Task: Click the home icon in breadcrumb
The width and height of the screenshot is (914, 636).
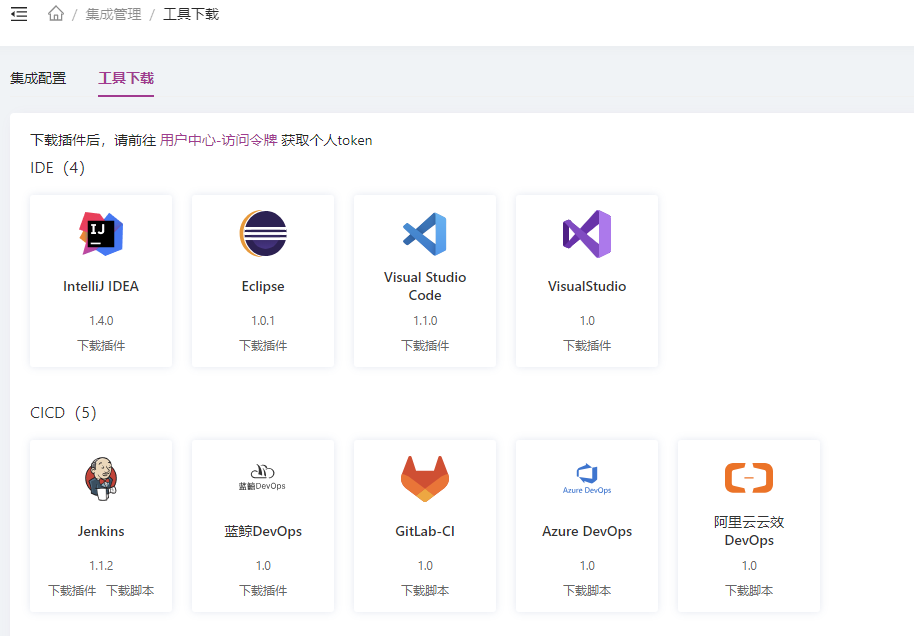Action: pos(56,14)
